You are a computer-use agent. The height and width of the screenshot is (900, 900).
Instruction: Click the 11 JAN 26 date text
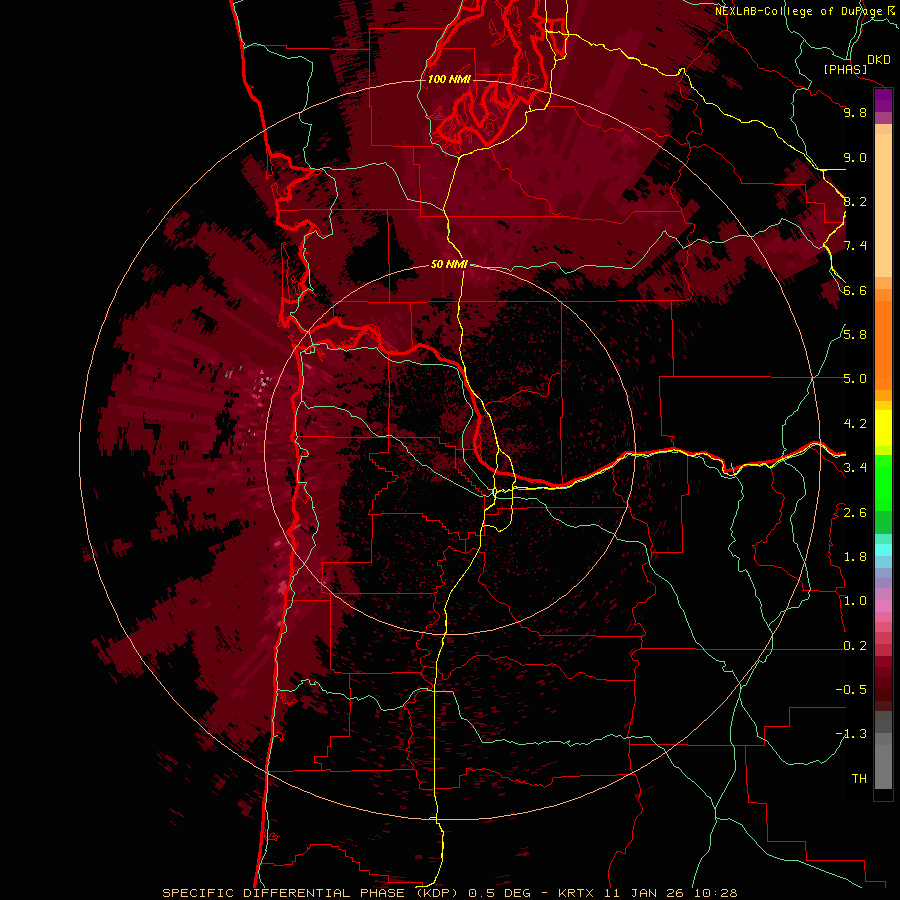pos(643,893)
